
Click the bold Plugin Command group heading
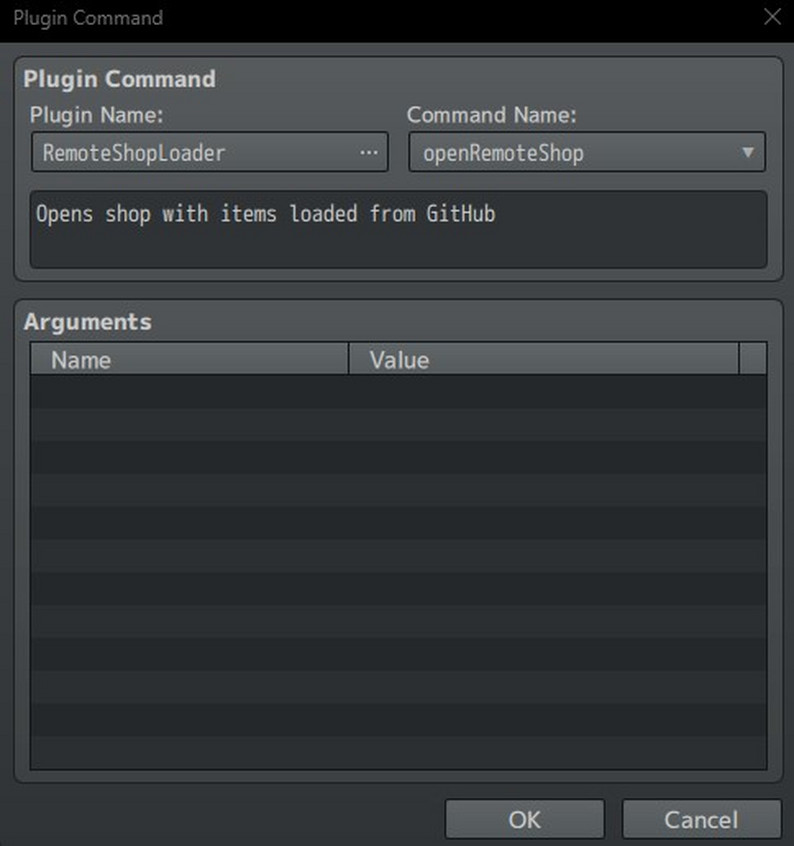[119, 79]
